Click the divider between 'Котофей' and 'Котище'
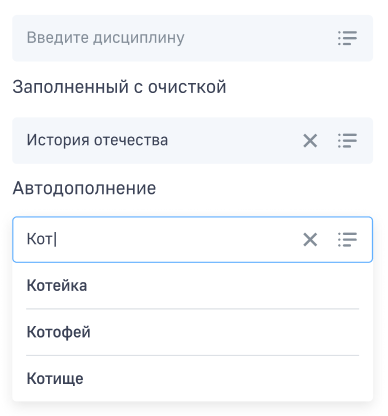Screen dimensions: 388x416 (x=192, y=356)
